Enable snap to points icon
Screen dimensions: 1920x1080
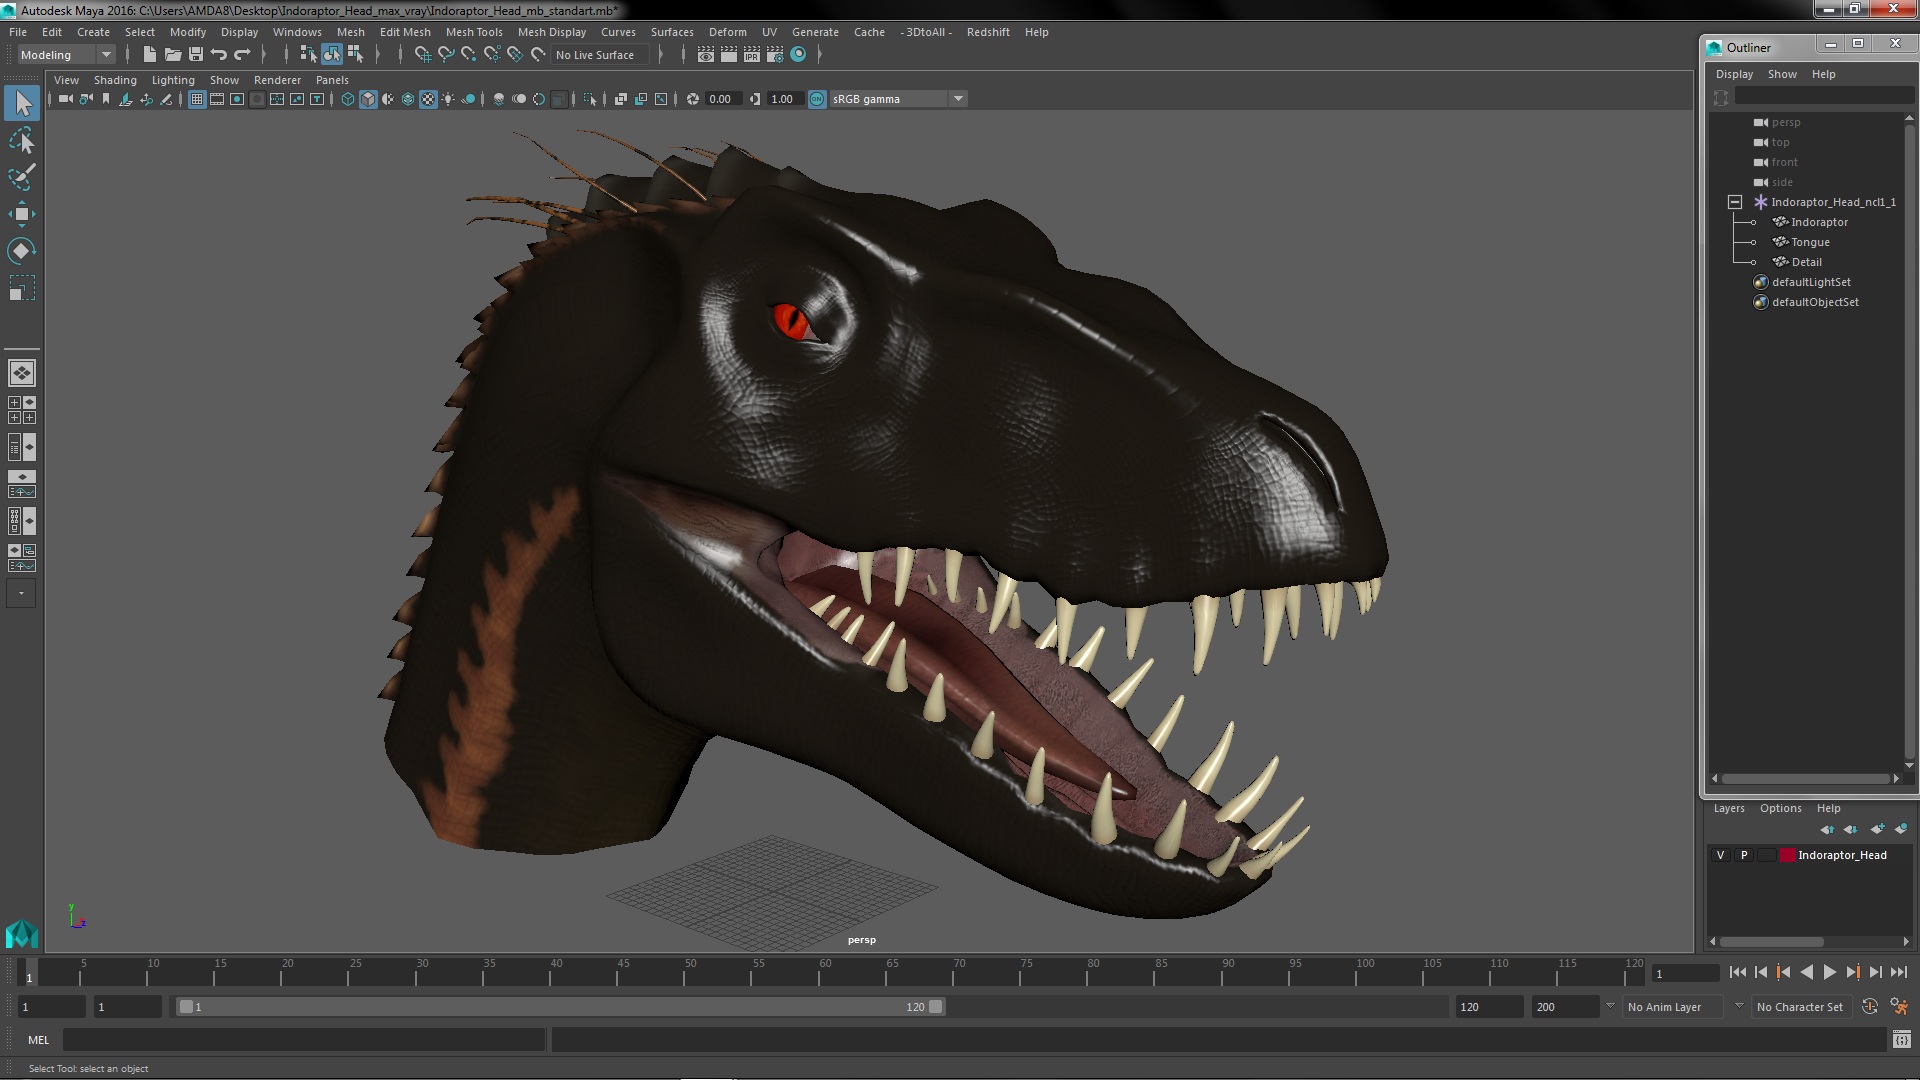point(469,55)
